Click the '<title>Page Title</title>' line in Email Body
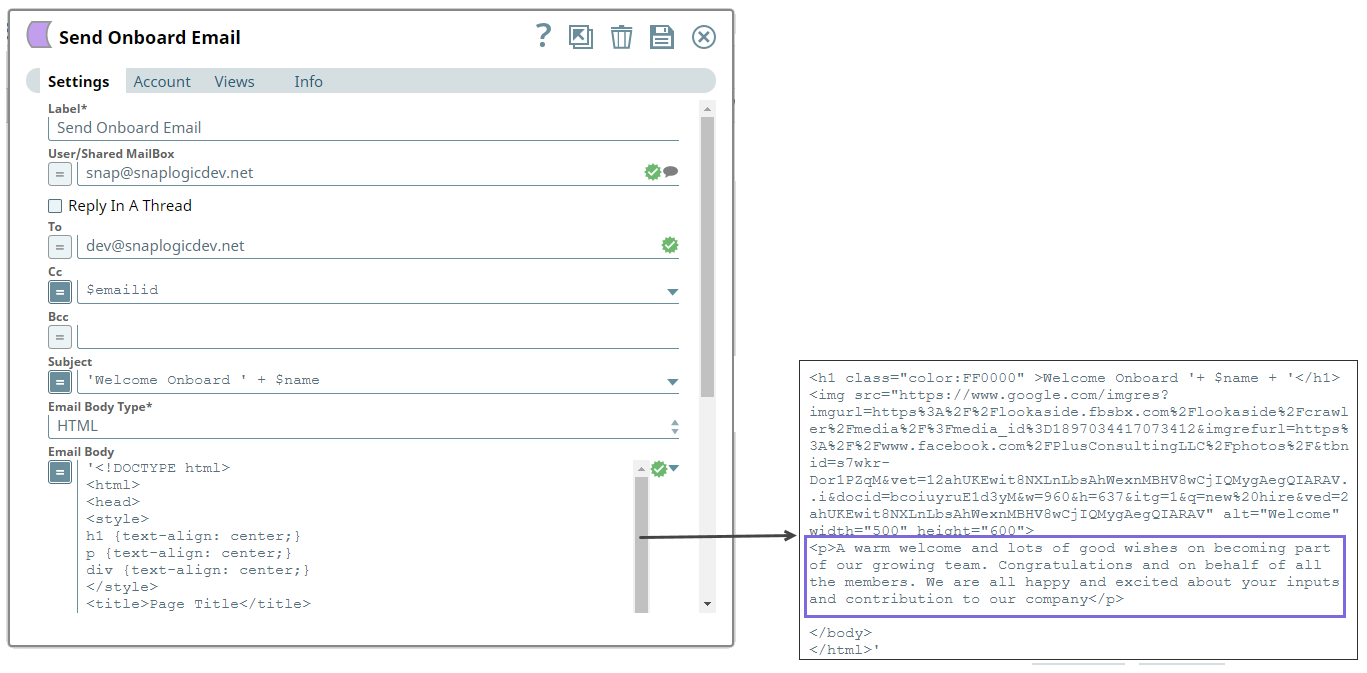 199,604
